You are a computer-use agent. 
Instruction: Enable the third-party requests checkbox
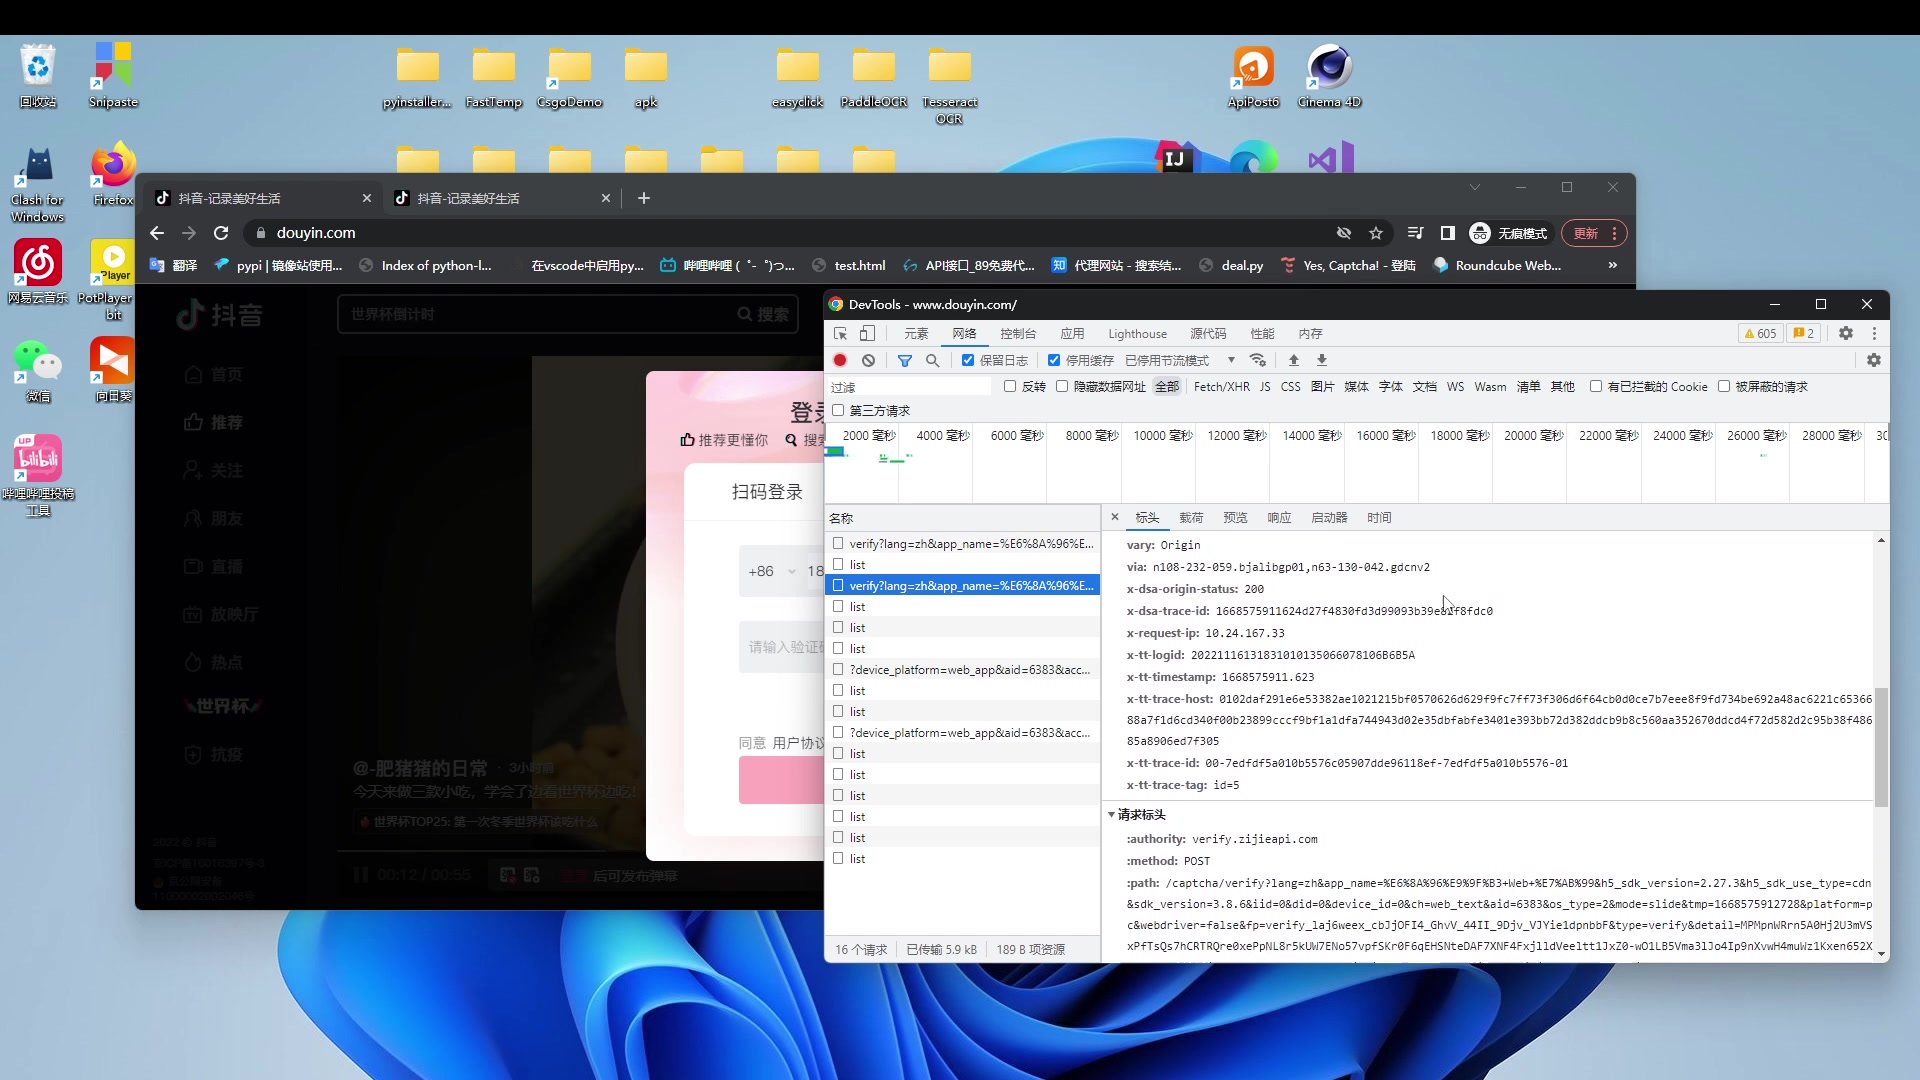pyautogui.click(x=838, y=410)
